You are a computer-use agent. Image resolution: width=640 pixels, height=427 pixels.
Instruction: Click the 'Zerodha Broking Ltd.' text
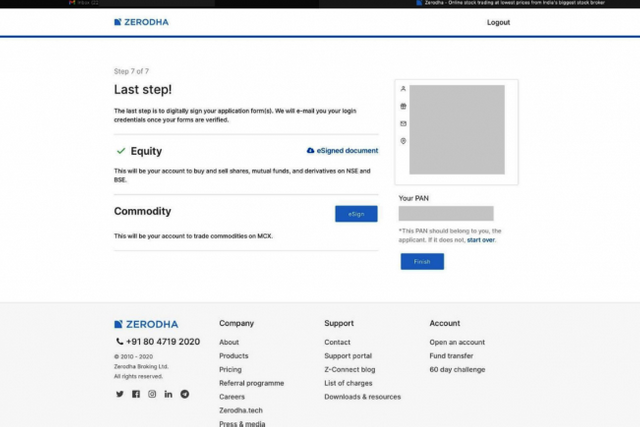click(x=141, y=367)
